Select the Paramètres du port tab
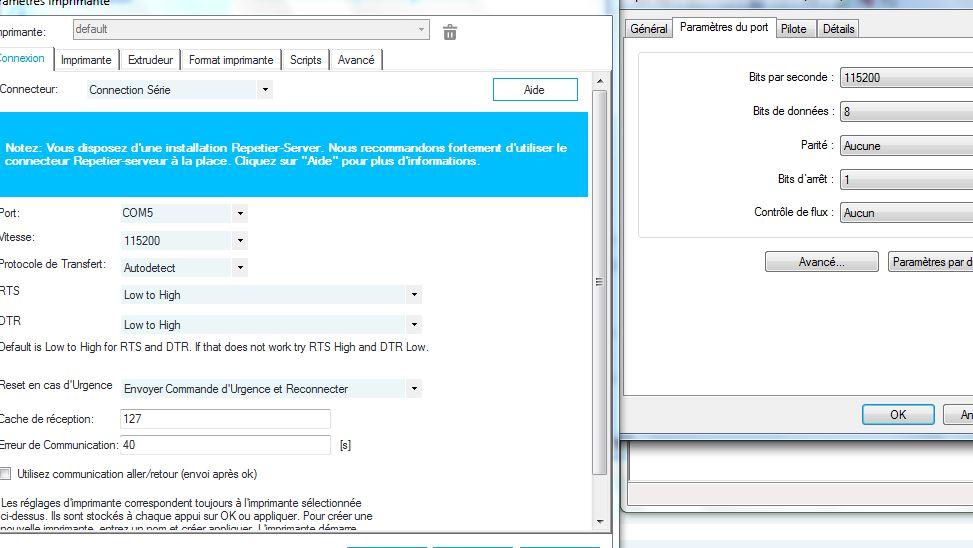Viewport: 973px width, 548px height. [x=724, y=27]
